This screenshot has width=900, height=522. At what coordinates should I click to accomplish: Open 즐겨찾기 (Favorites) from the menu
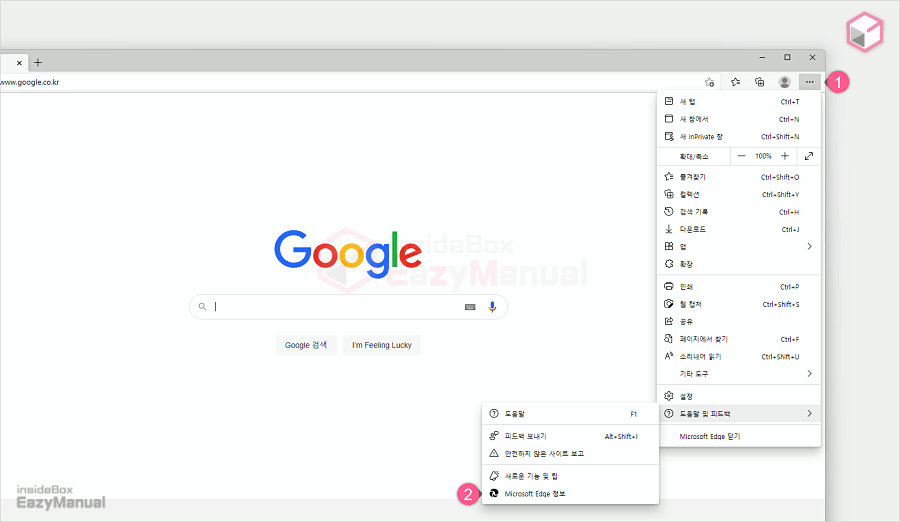[739, 177]
